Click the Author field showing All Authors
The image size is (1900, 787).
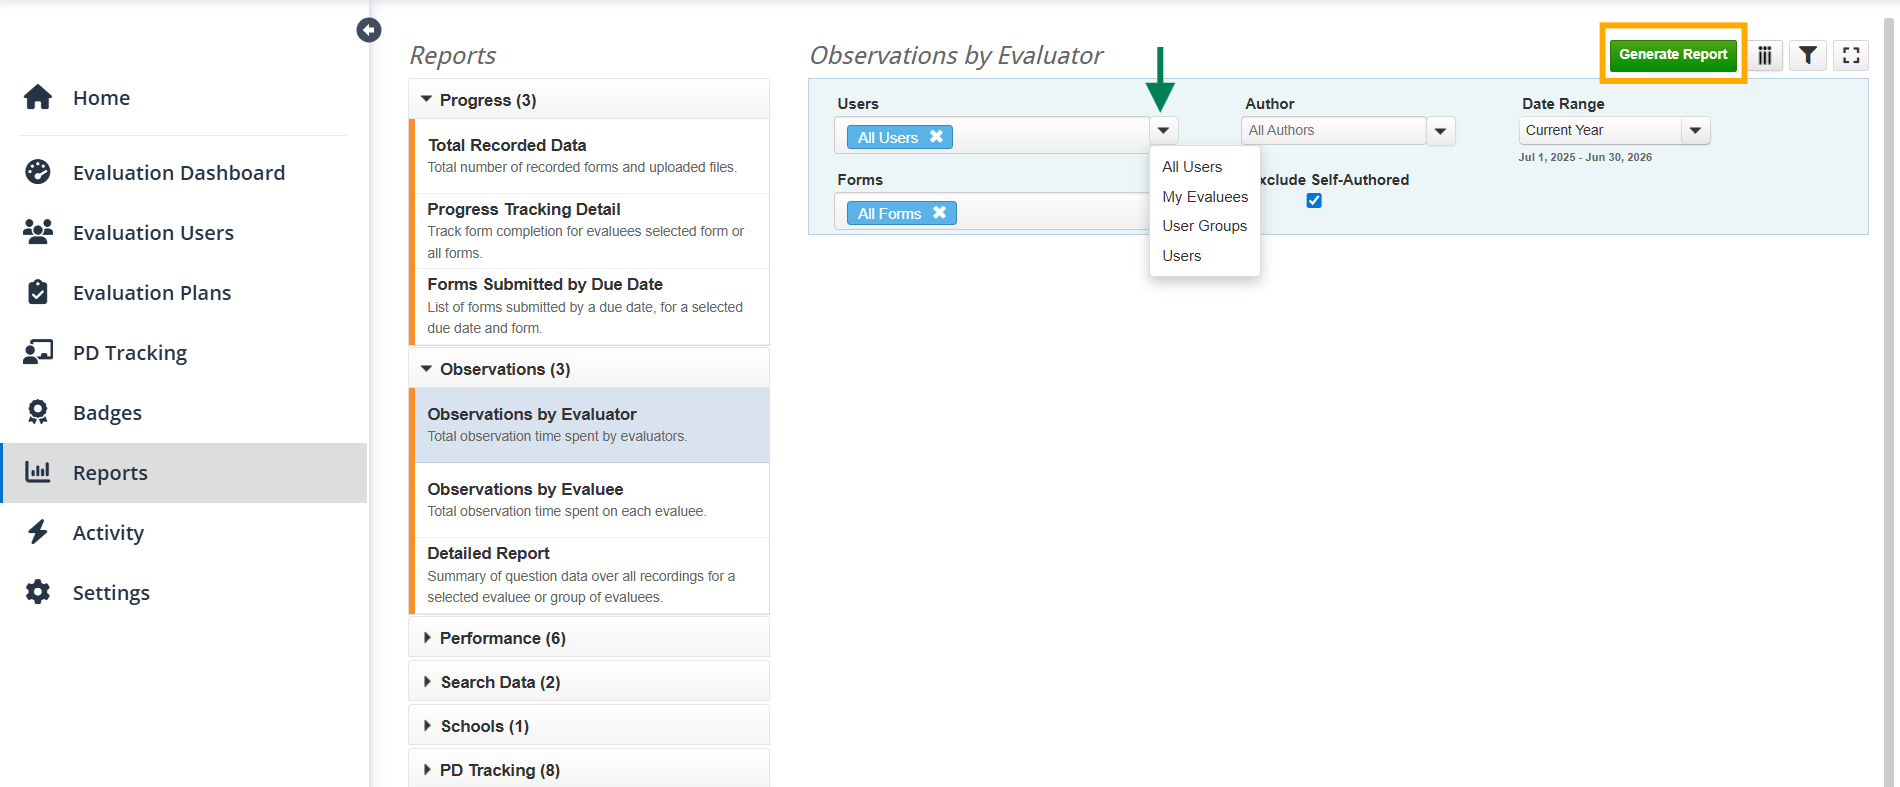[1334, 131]
